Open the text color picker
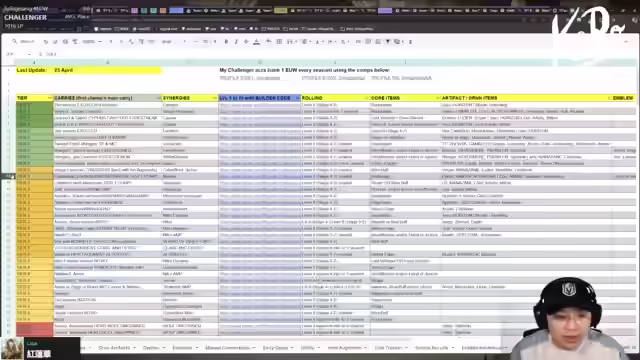The width and height of the screenshot is (640, 360). point(256,42)
